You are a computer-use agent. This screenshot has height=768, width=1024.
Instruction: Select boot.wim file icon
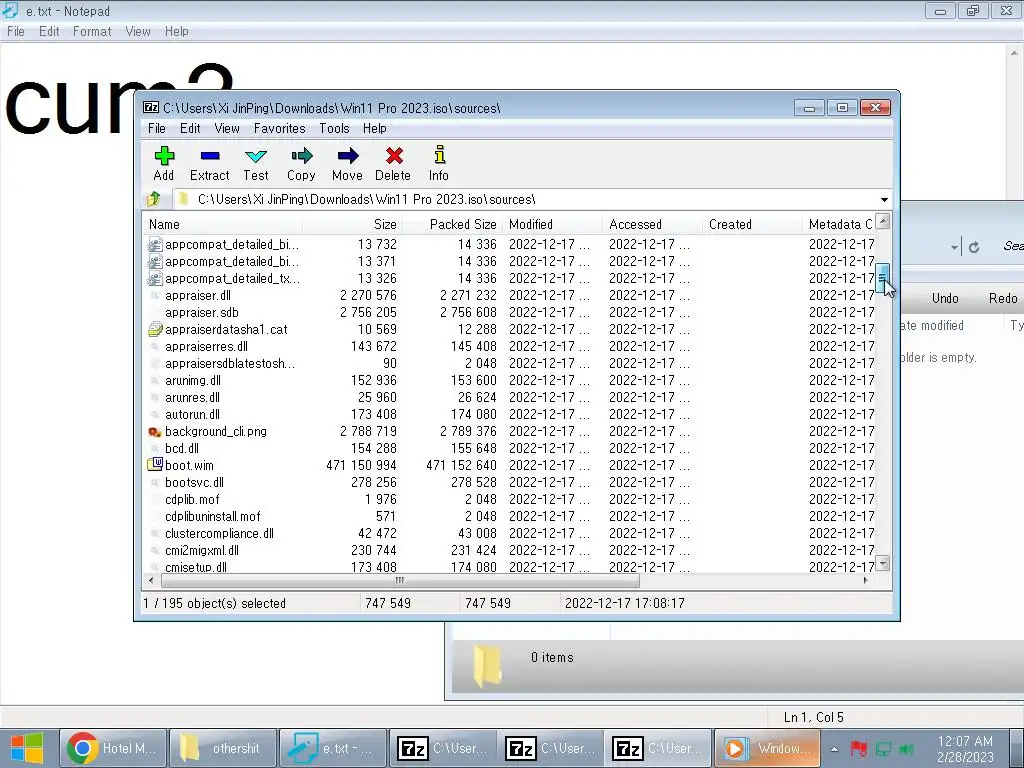coord(155,465)
